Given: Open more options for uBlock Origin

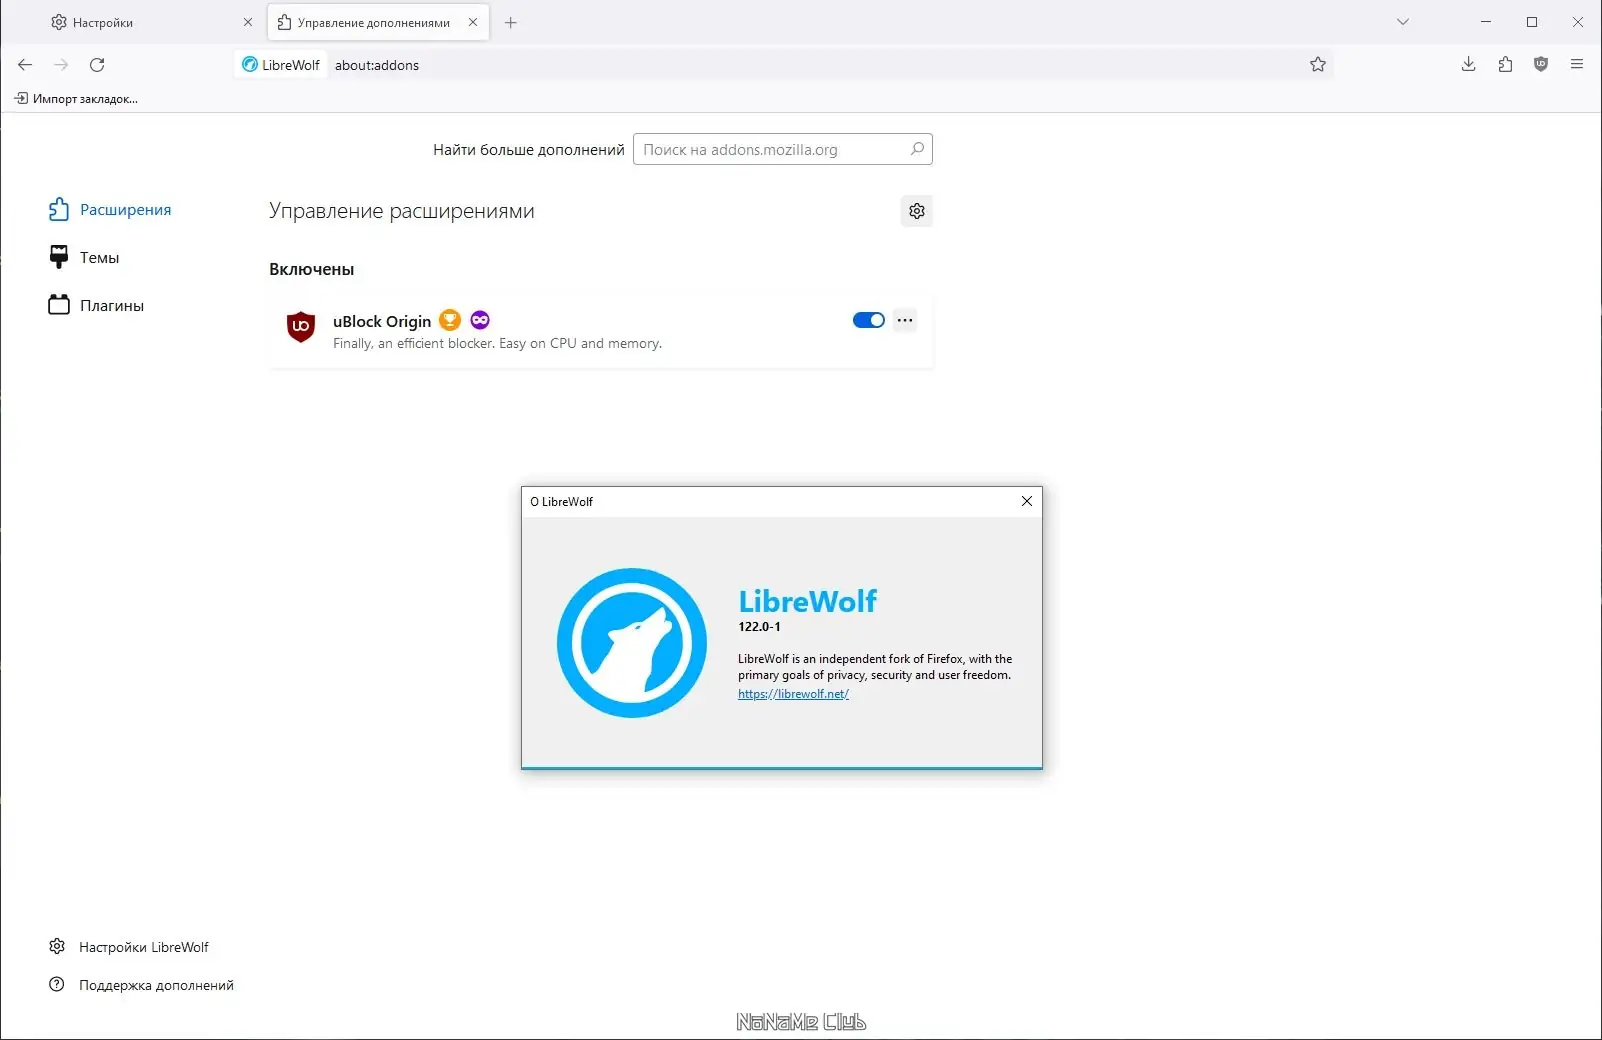Looking at the screenshot, I should pos(905,320).
